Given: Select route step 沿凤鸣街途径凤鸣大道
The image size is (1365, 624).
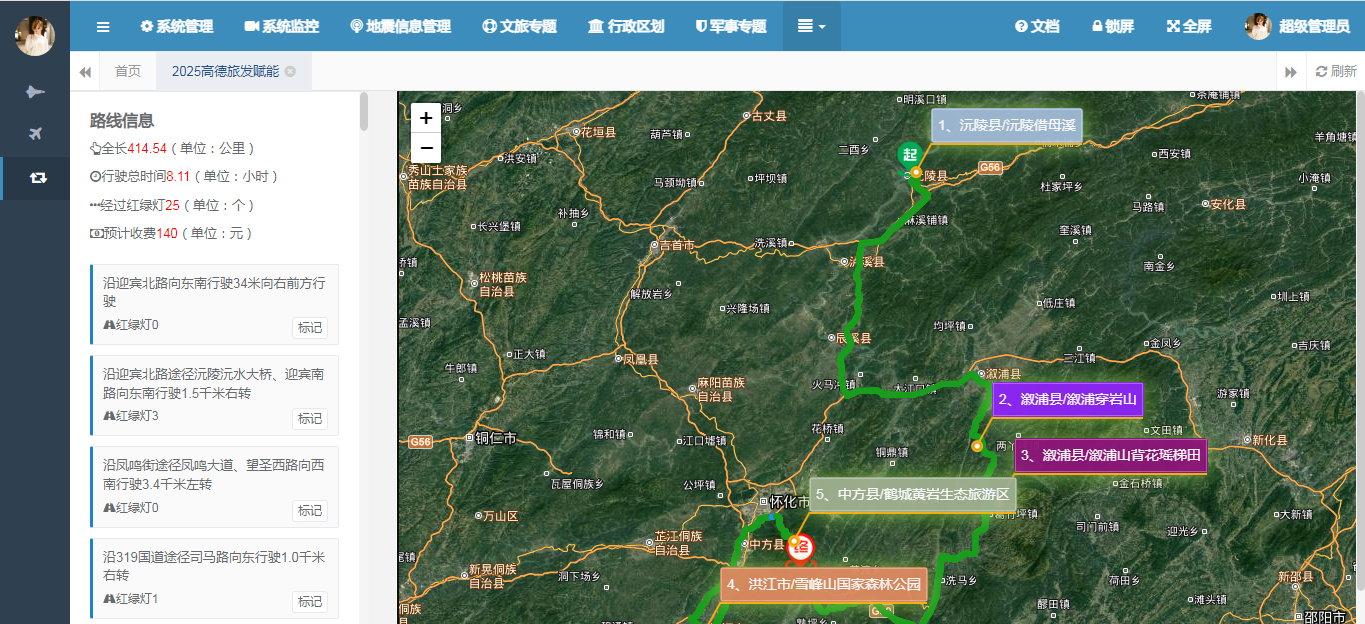Looking at the screenshot, I should [x=214, y=487].
